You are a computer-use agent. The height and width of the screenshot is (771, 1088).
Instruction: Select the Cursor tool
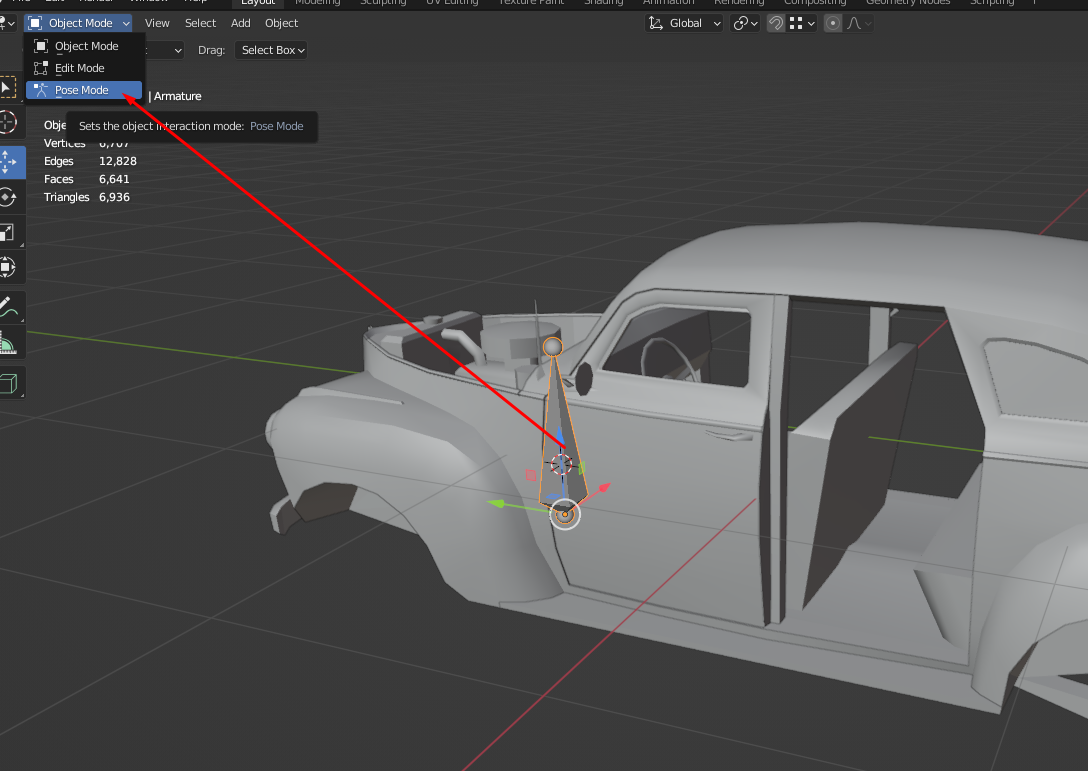pos(8,123)
